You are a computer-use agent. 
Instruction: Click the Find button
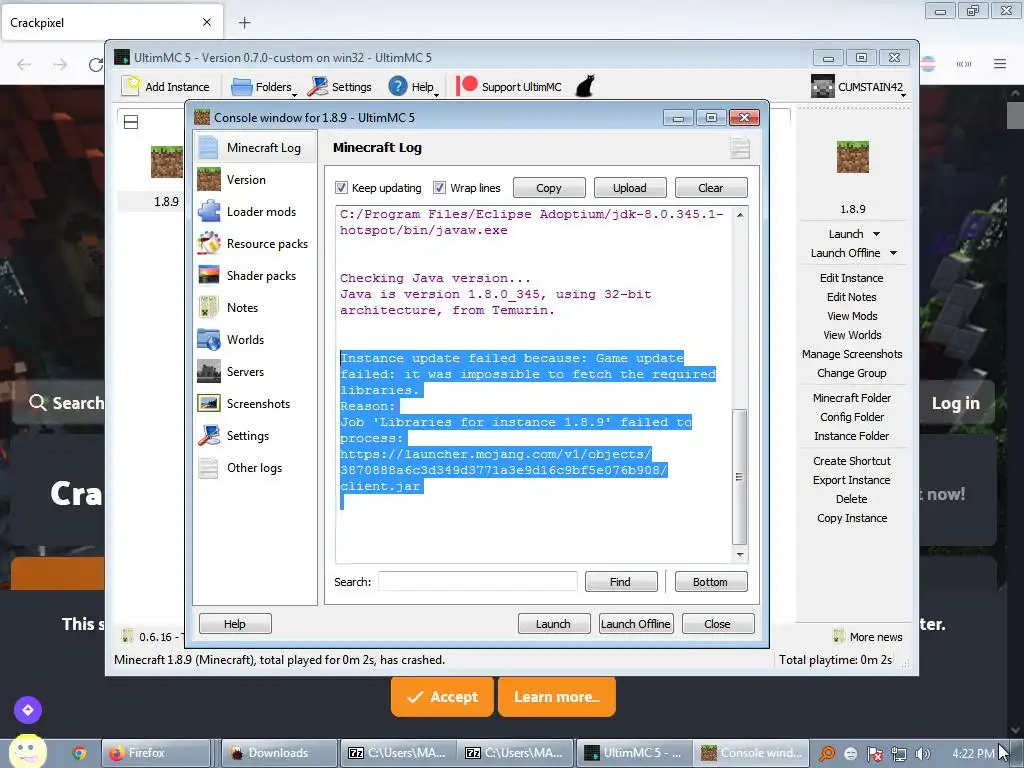coord(620,581)
